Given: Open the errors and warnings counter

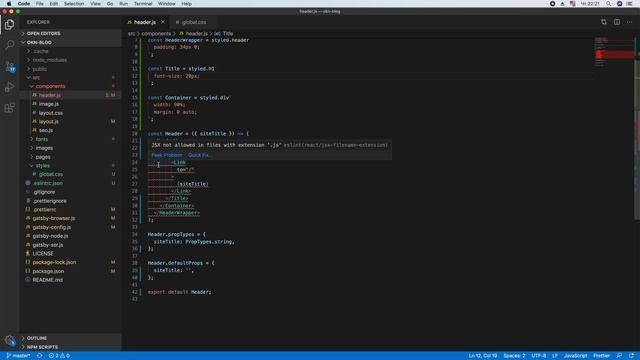Looking at the screenshot, I should pyautogui.click(x=59, y=356).
